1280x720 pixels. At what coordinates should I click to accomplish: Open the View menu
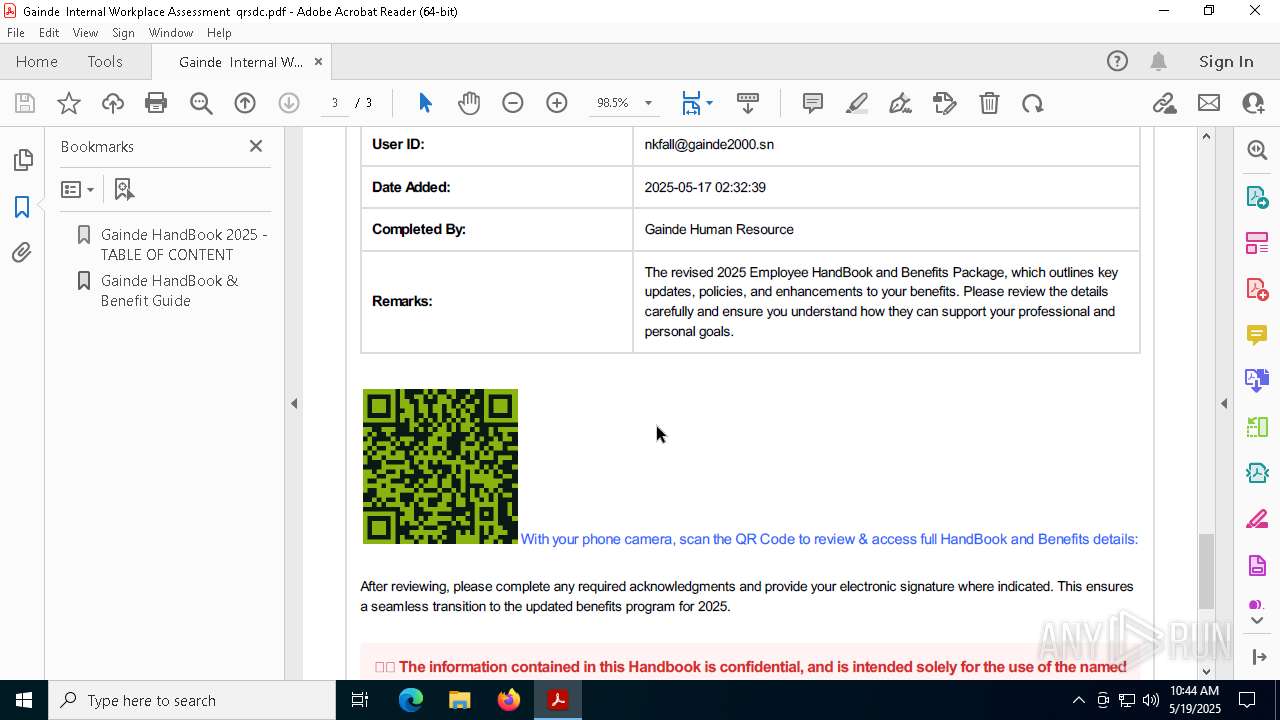point(85,33)
